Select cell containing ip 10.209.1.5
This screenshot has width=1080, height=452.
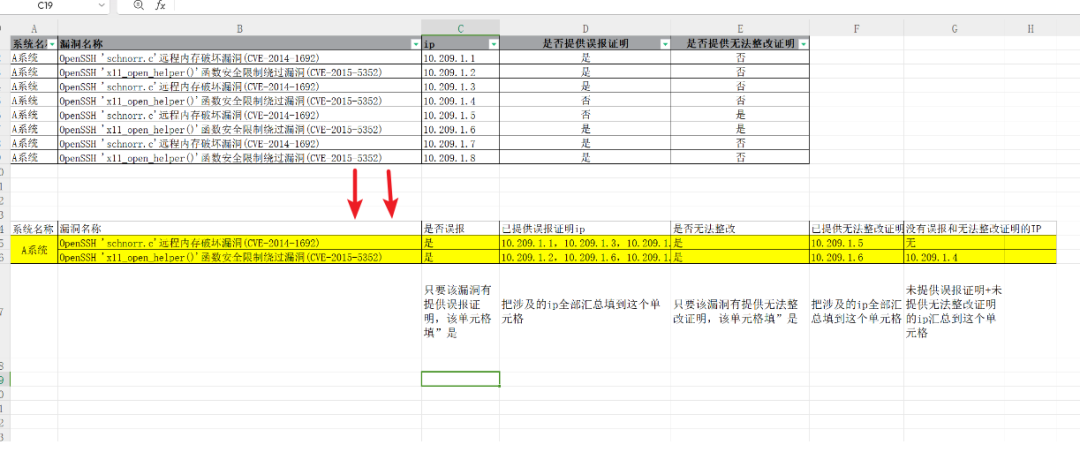(460, 115)
